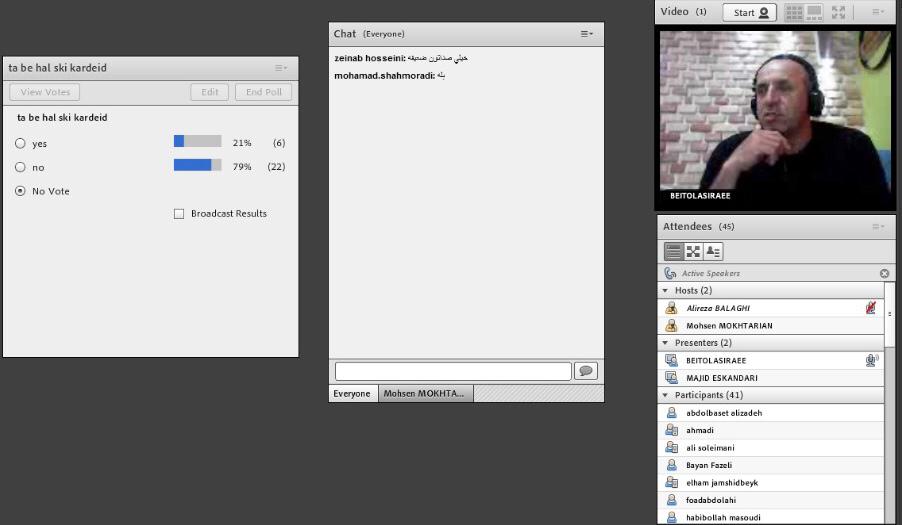Switch to attendee list view
This screenshot has width=902, height=525.
(674, 251)
